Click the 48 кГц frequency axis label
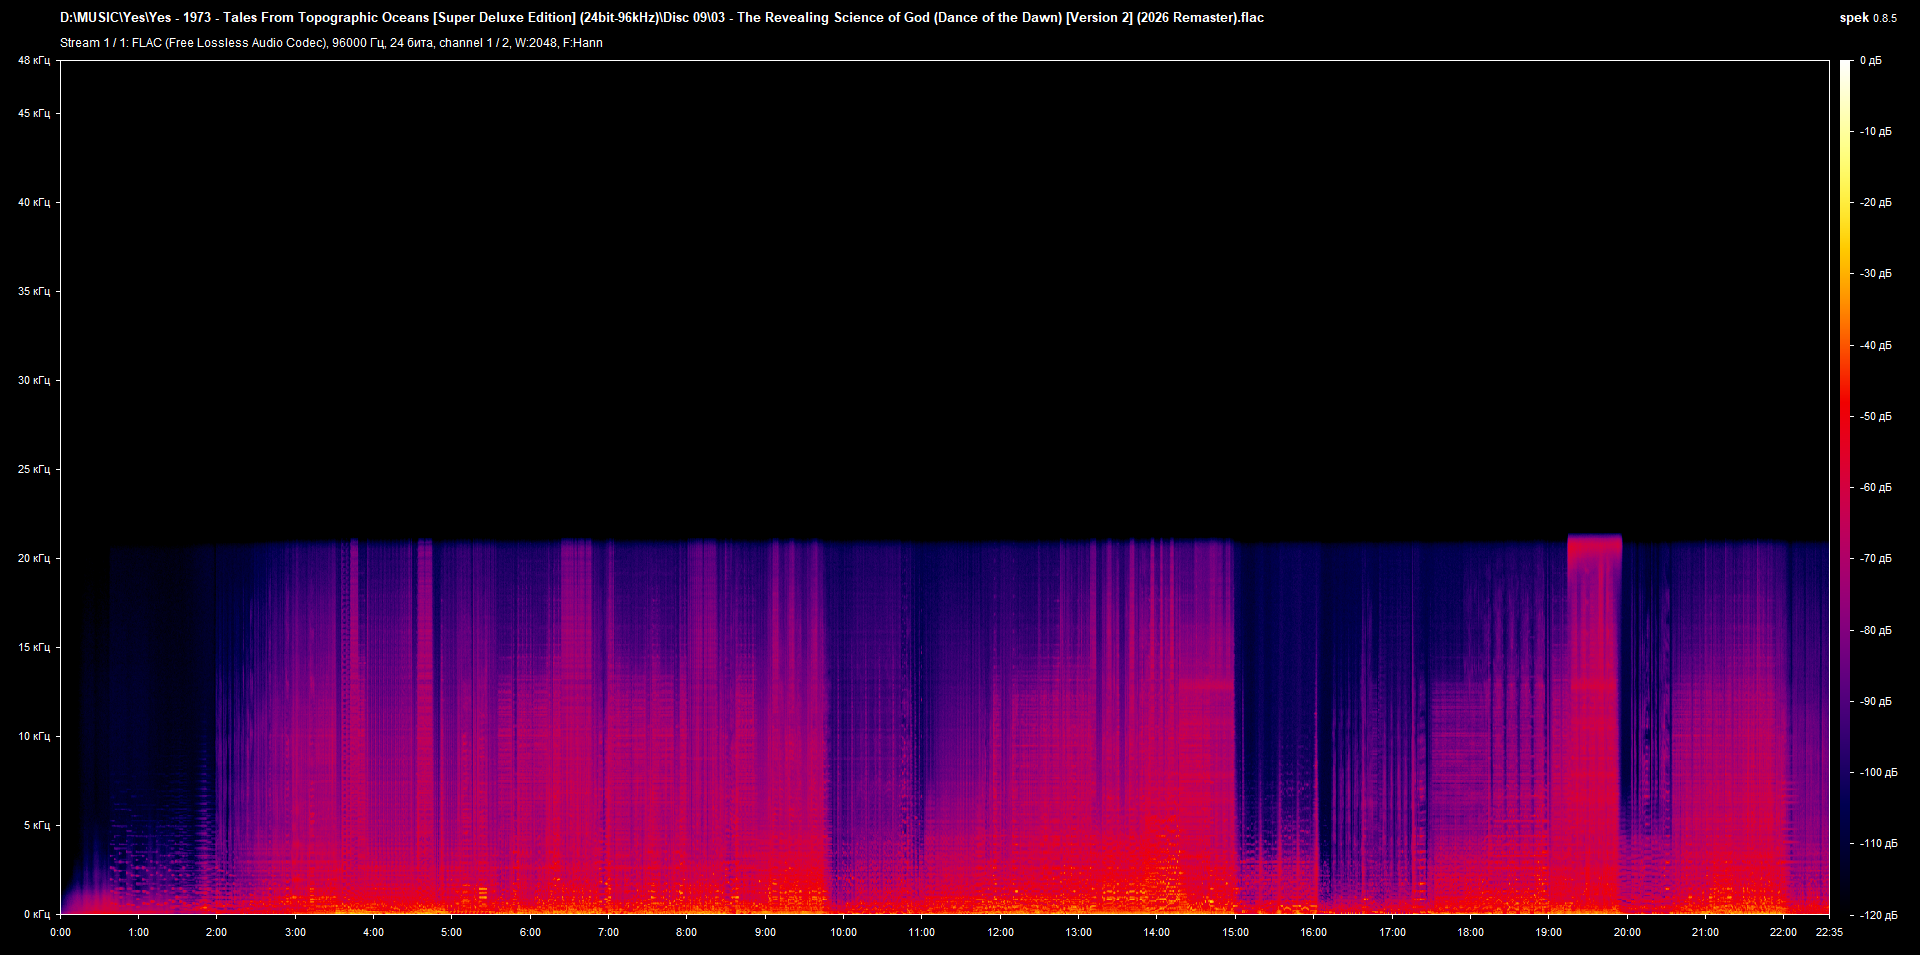Image resolution: width=1920 pixels, height=955 pixels. [x=34, y=61]
